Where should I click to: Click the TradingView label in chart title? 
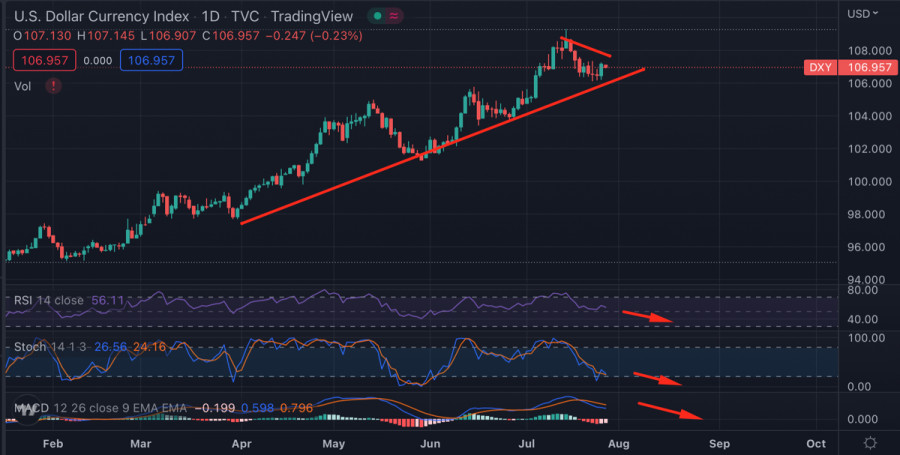[312, 16]
